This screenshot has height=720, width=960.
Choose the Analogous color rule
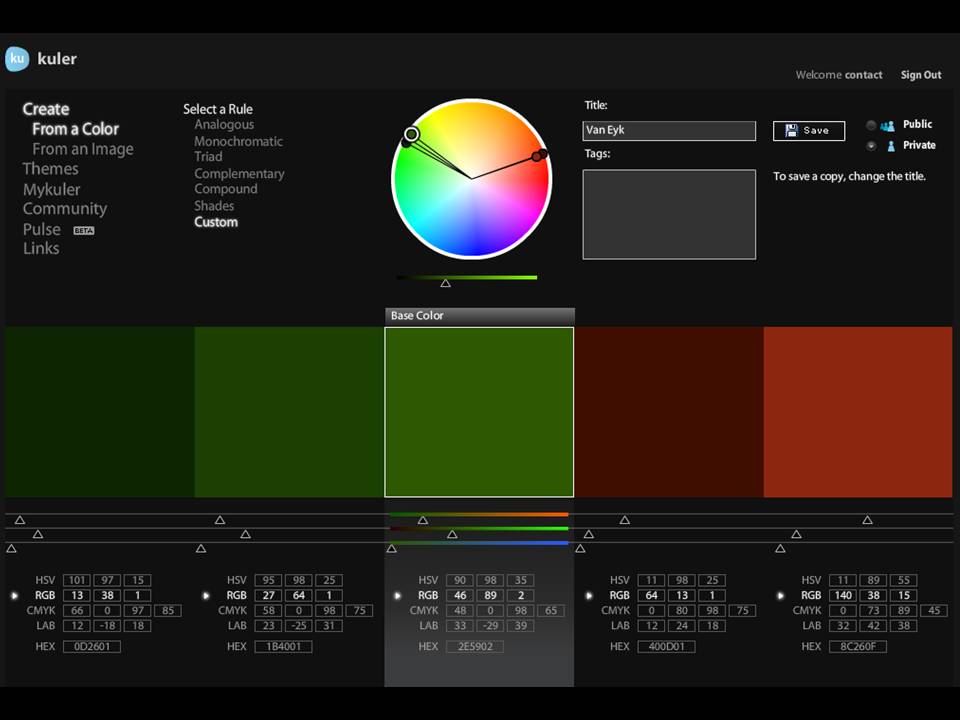pyautogui.click(x=224, y=124)
